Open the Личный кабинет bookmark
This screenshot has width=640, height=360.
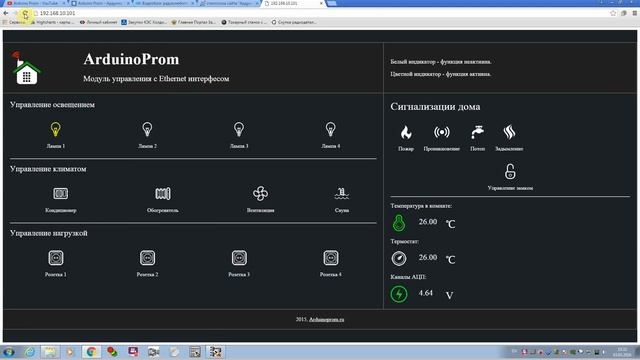click(x=98, y=22)
